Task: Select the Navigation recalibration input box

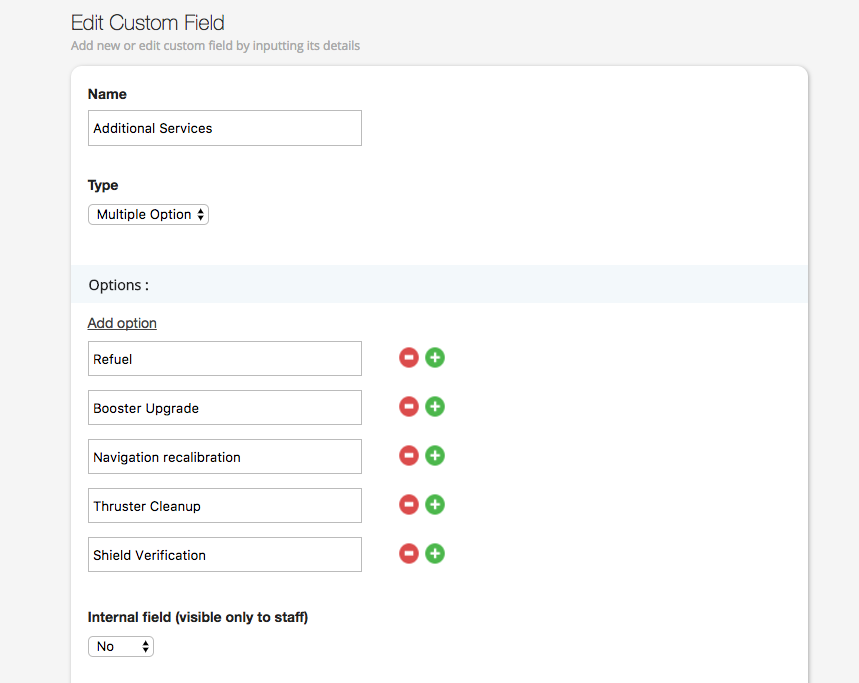Action: pos(225,457)
